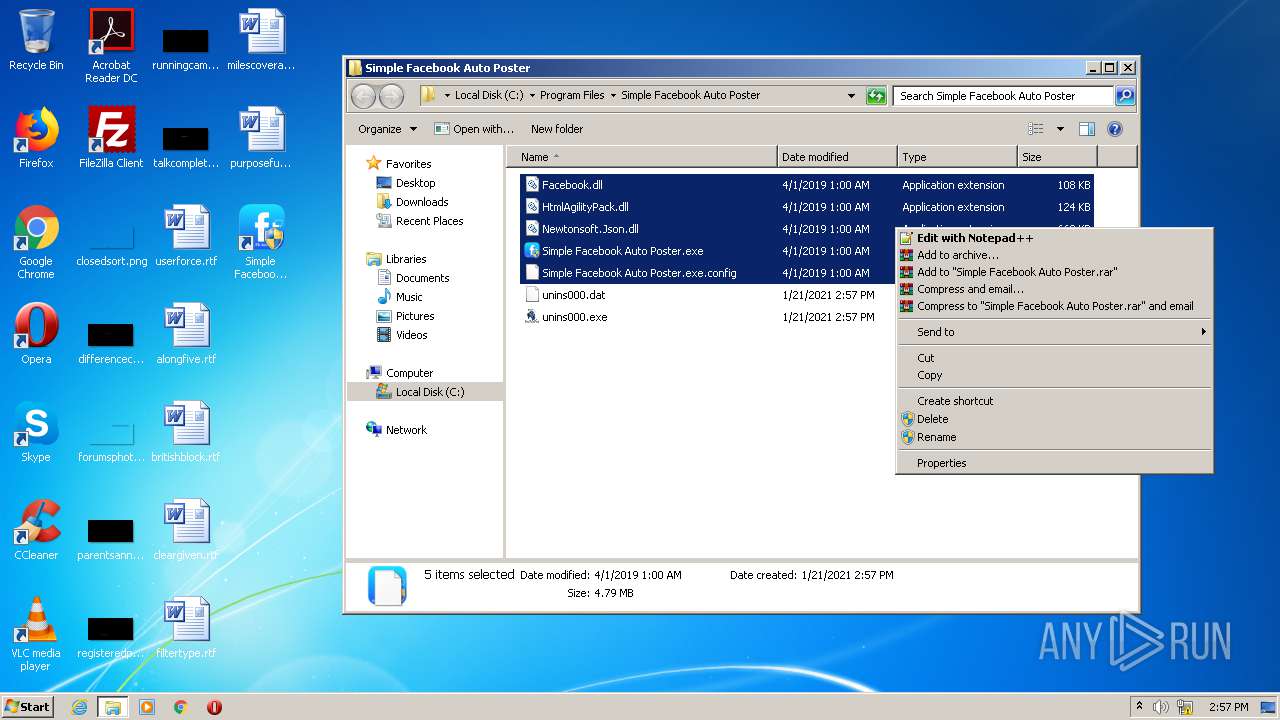The height and width of the screenshot is (720, 1280).
Task: Open CCleaner desktop shortcut
Action: 36,530
